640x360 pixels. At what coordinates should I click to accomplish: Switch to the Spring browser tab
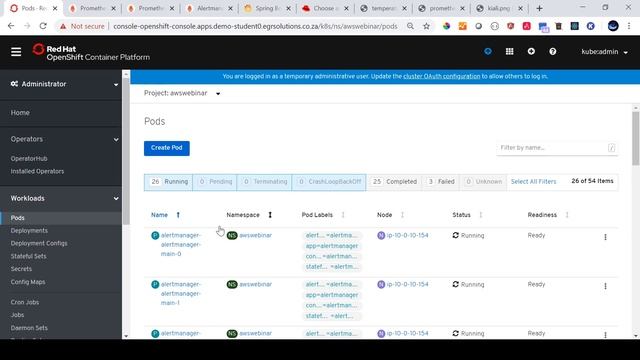(x=268, y=8)
